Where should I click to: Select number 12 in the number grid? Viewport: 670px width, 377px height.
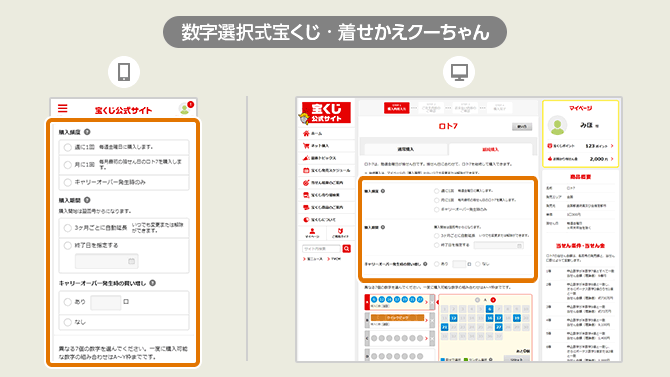(x=453, y=318)
